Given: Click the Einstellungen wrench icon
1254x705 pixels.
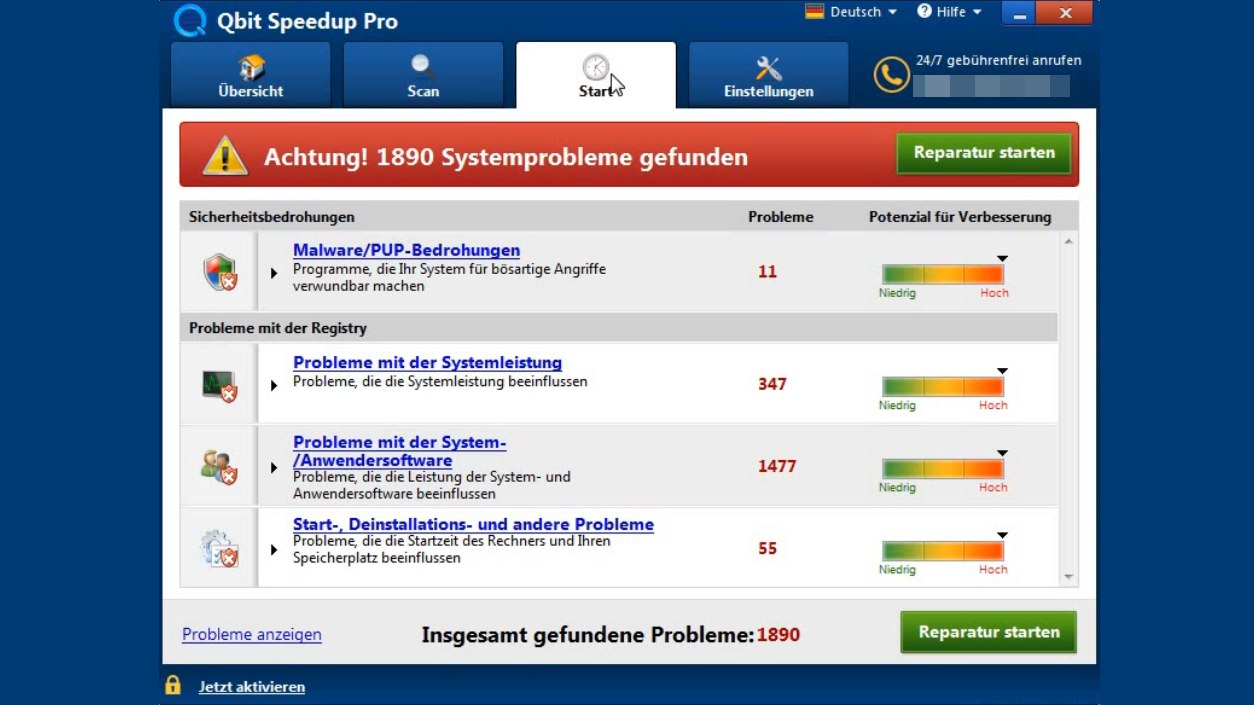Looking at the screenshot, I should coord(769,68).
